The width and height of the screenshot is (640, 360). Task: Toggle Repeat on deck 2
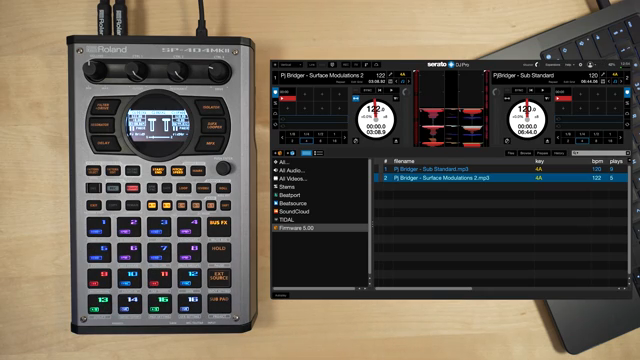click(553, 82)
